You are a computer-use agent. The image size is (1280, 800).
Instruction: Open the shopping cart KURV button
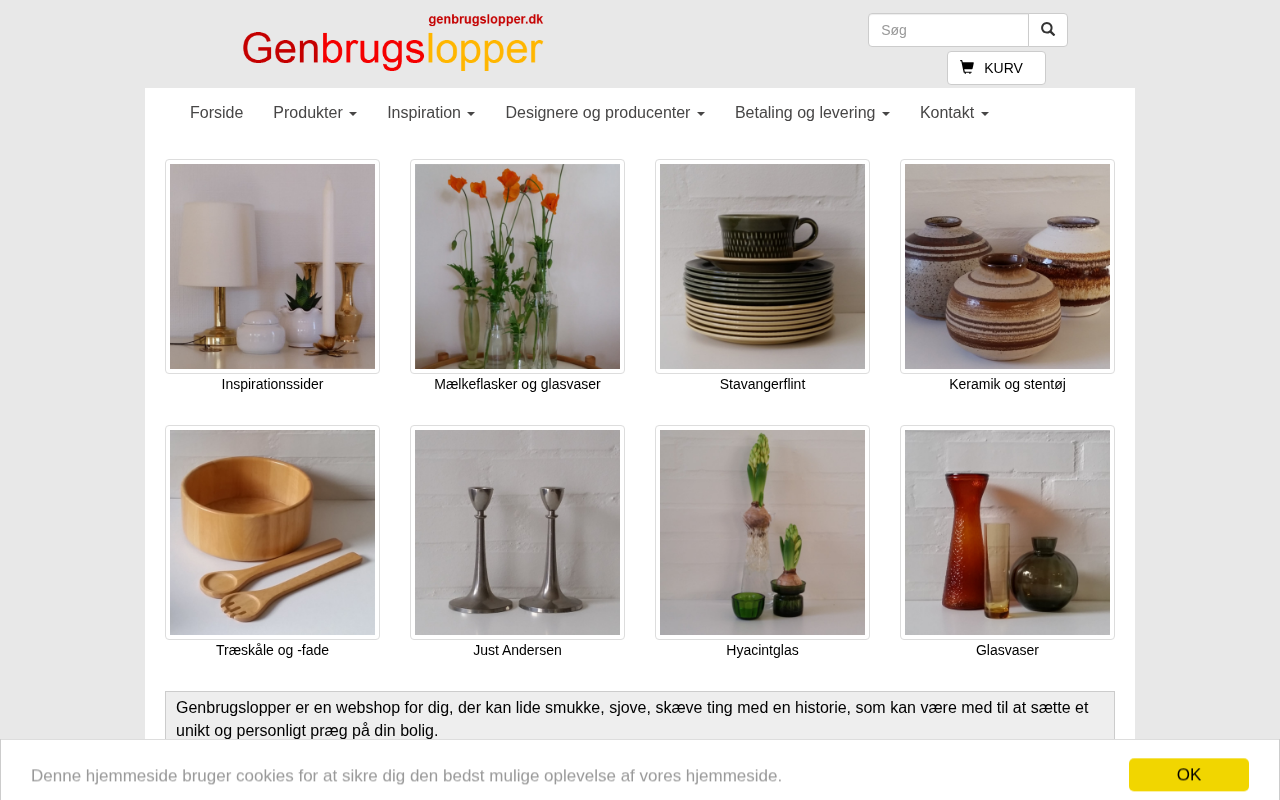[x=996, y=68]
